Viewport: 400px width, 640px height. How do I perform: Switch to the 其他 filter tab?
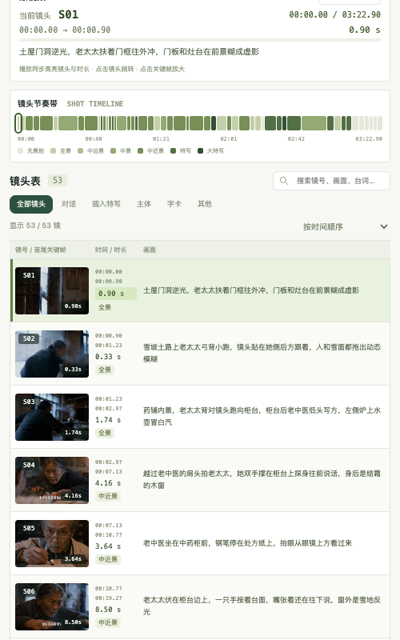point(205,204)
